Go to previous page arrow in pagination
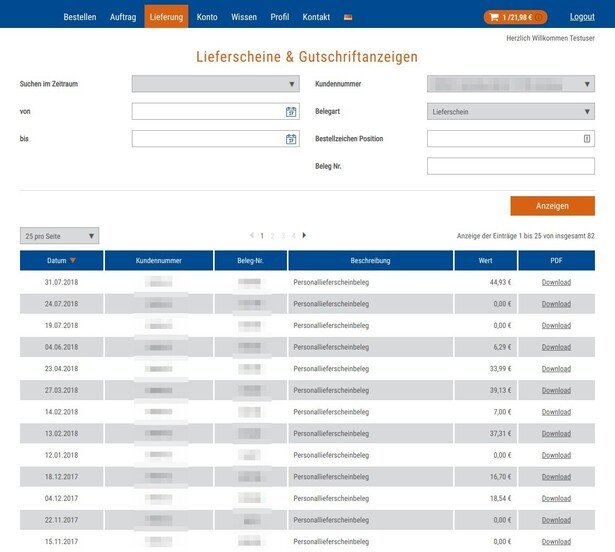This screenshot has width=615, height=552. click(252, 235)
